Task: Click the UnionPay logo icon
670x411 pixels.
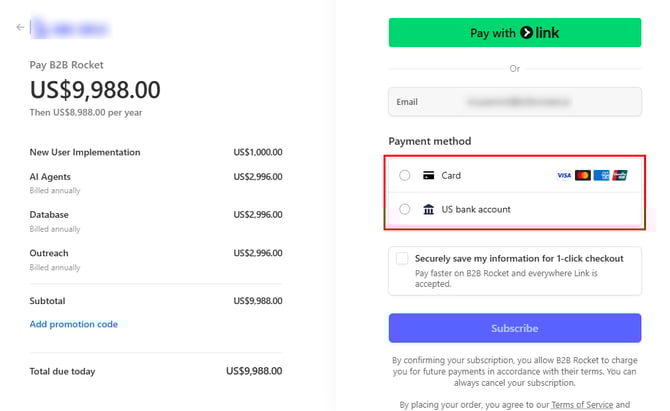Action: click(x=620, y=175)
